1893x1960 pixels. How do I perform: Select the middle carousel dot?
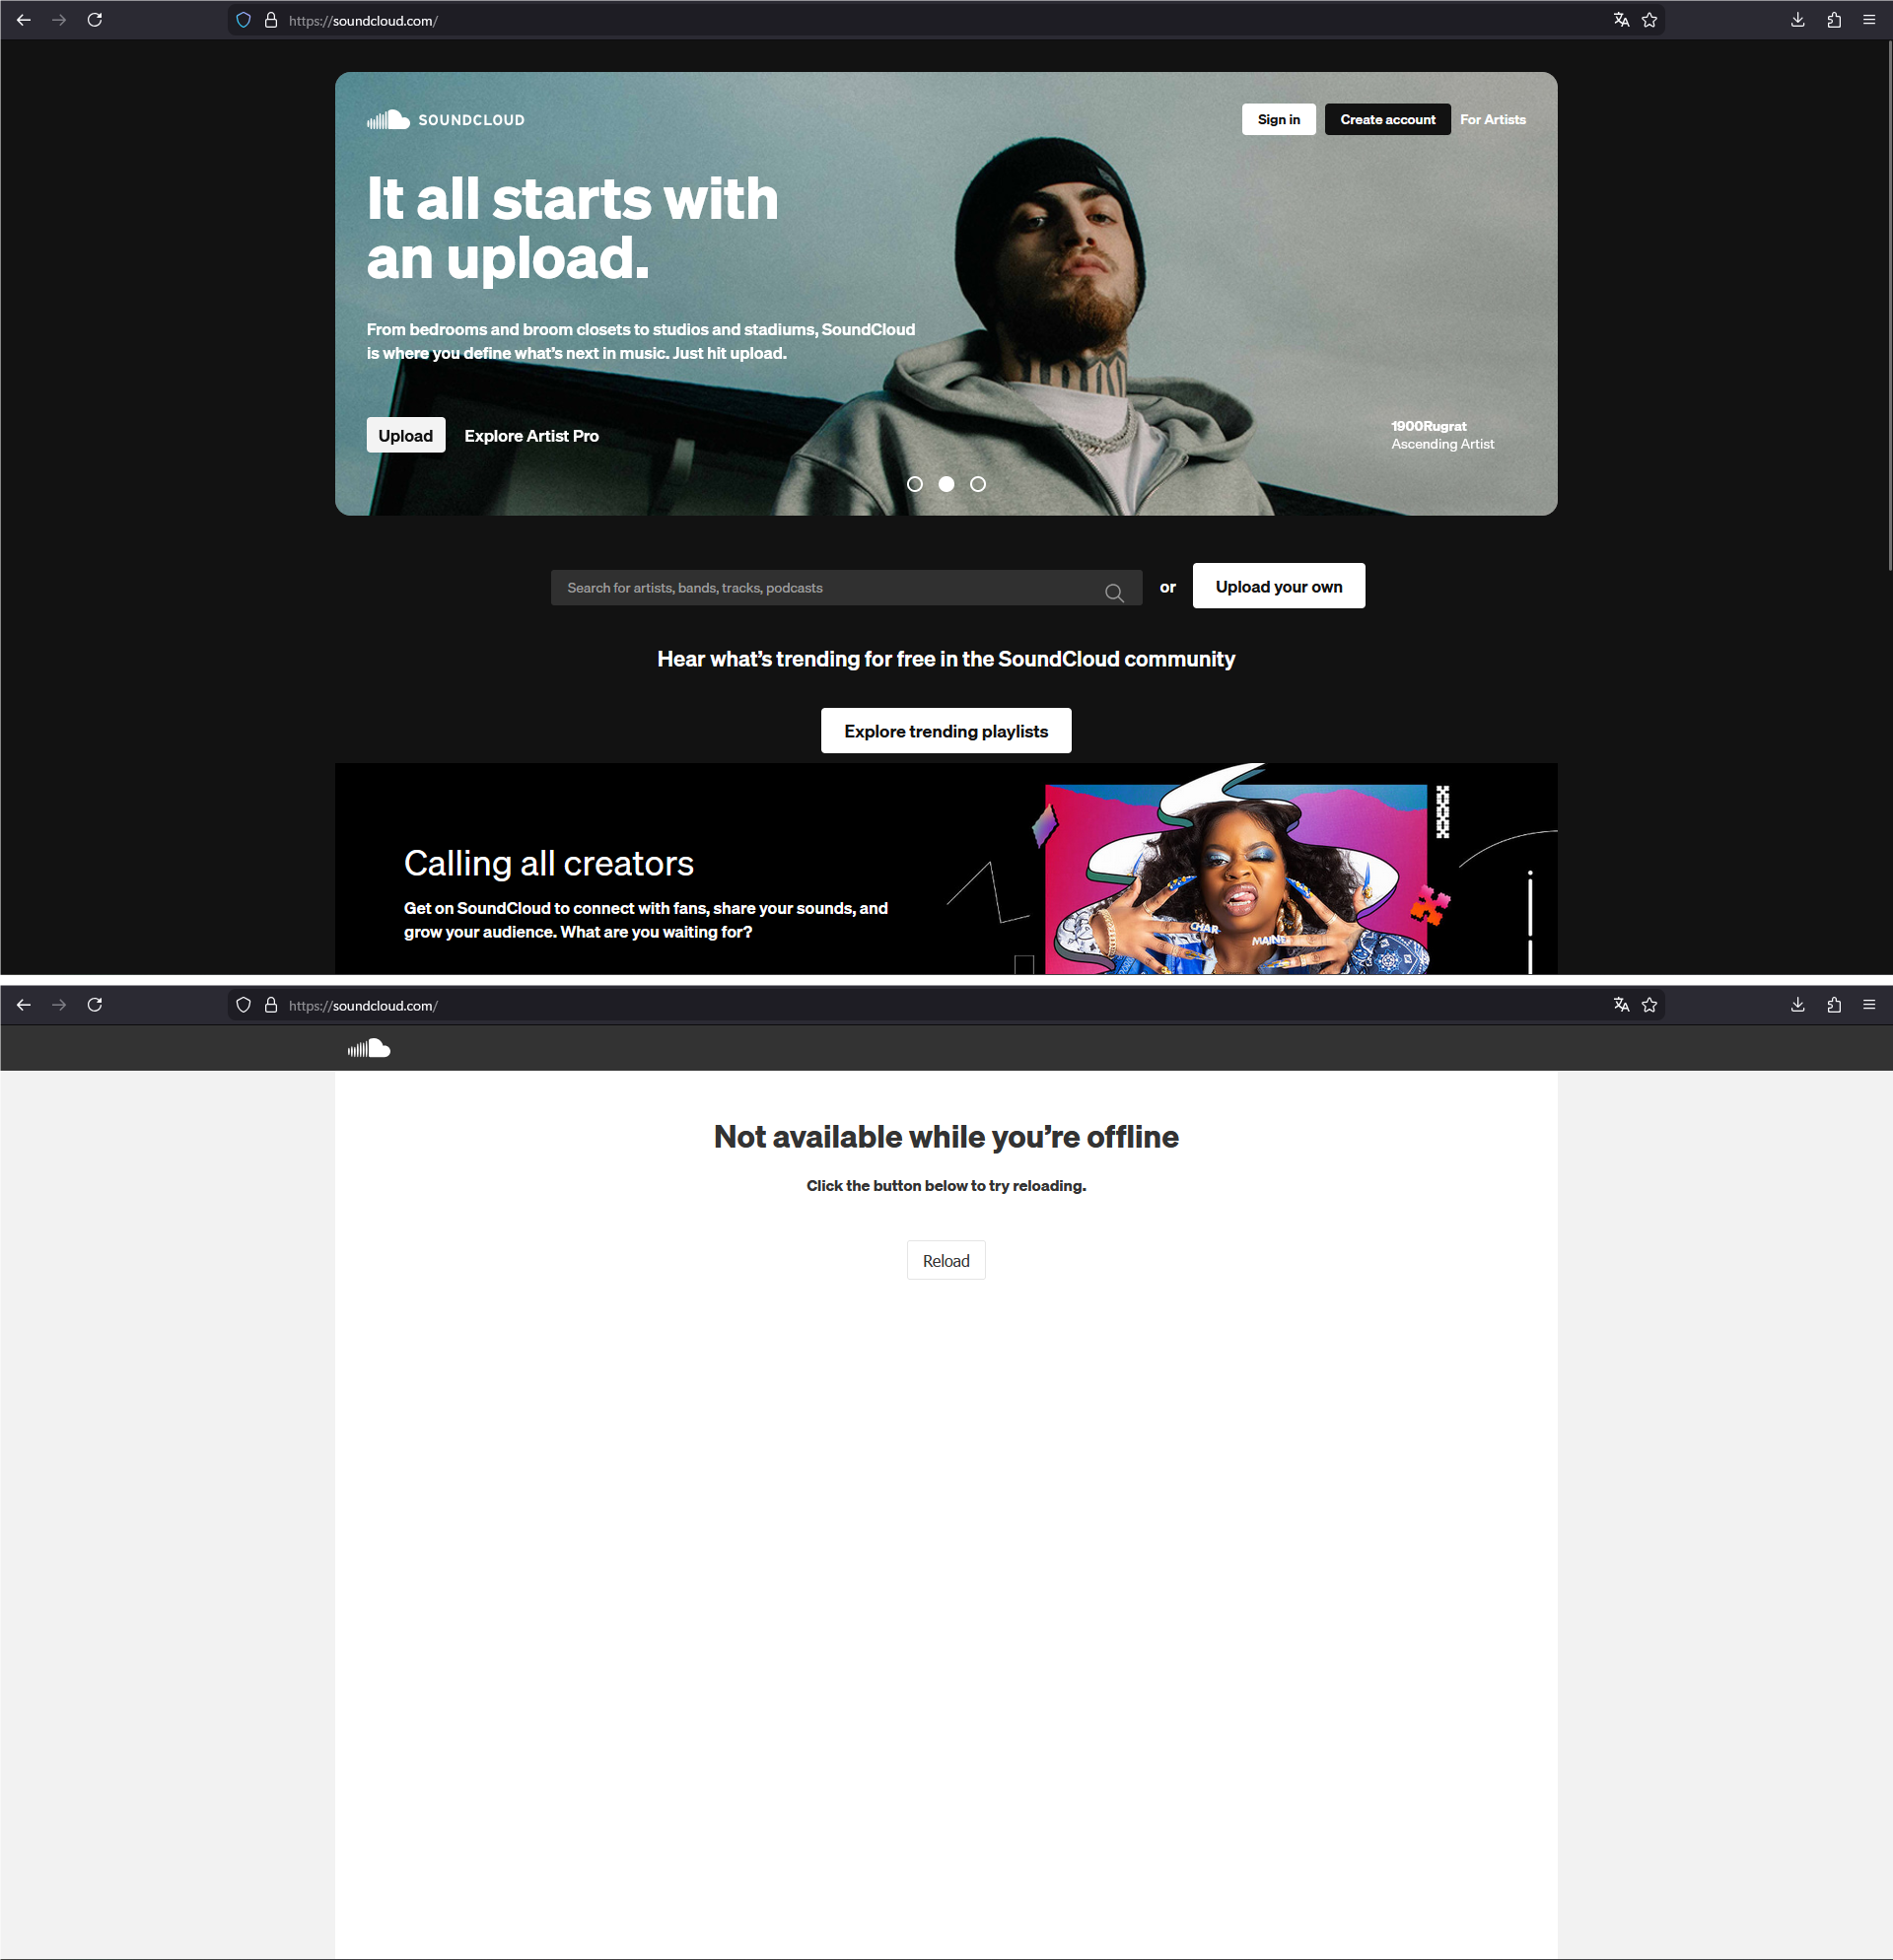coord(946,484)
